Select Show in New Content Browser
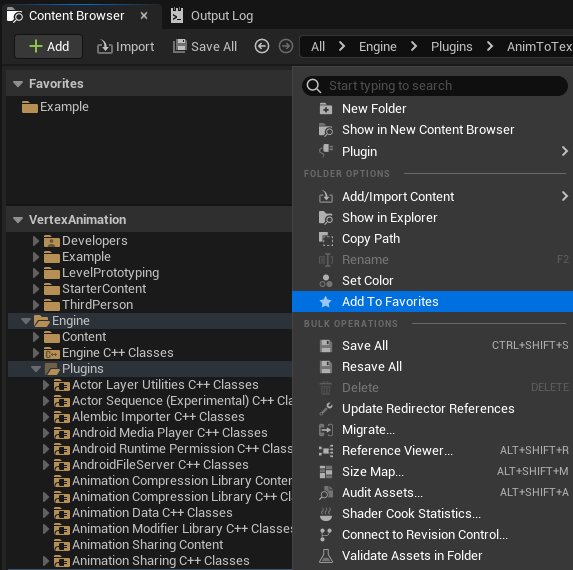Image resolution: width=573 pixels, height=570 pixels. point(433,130)
